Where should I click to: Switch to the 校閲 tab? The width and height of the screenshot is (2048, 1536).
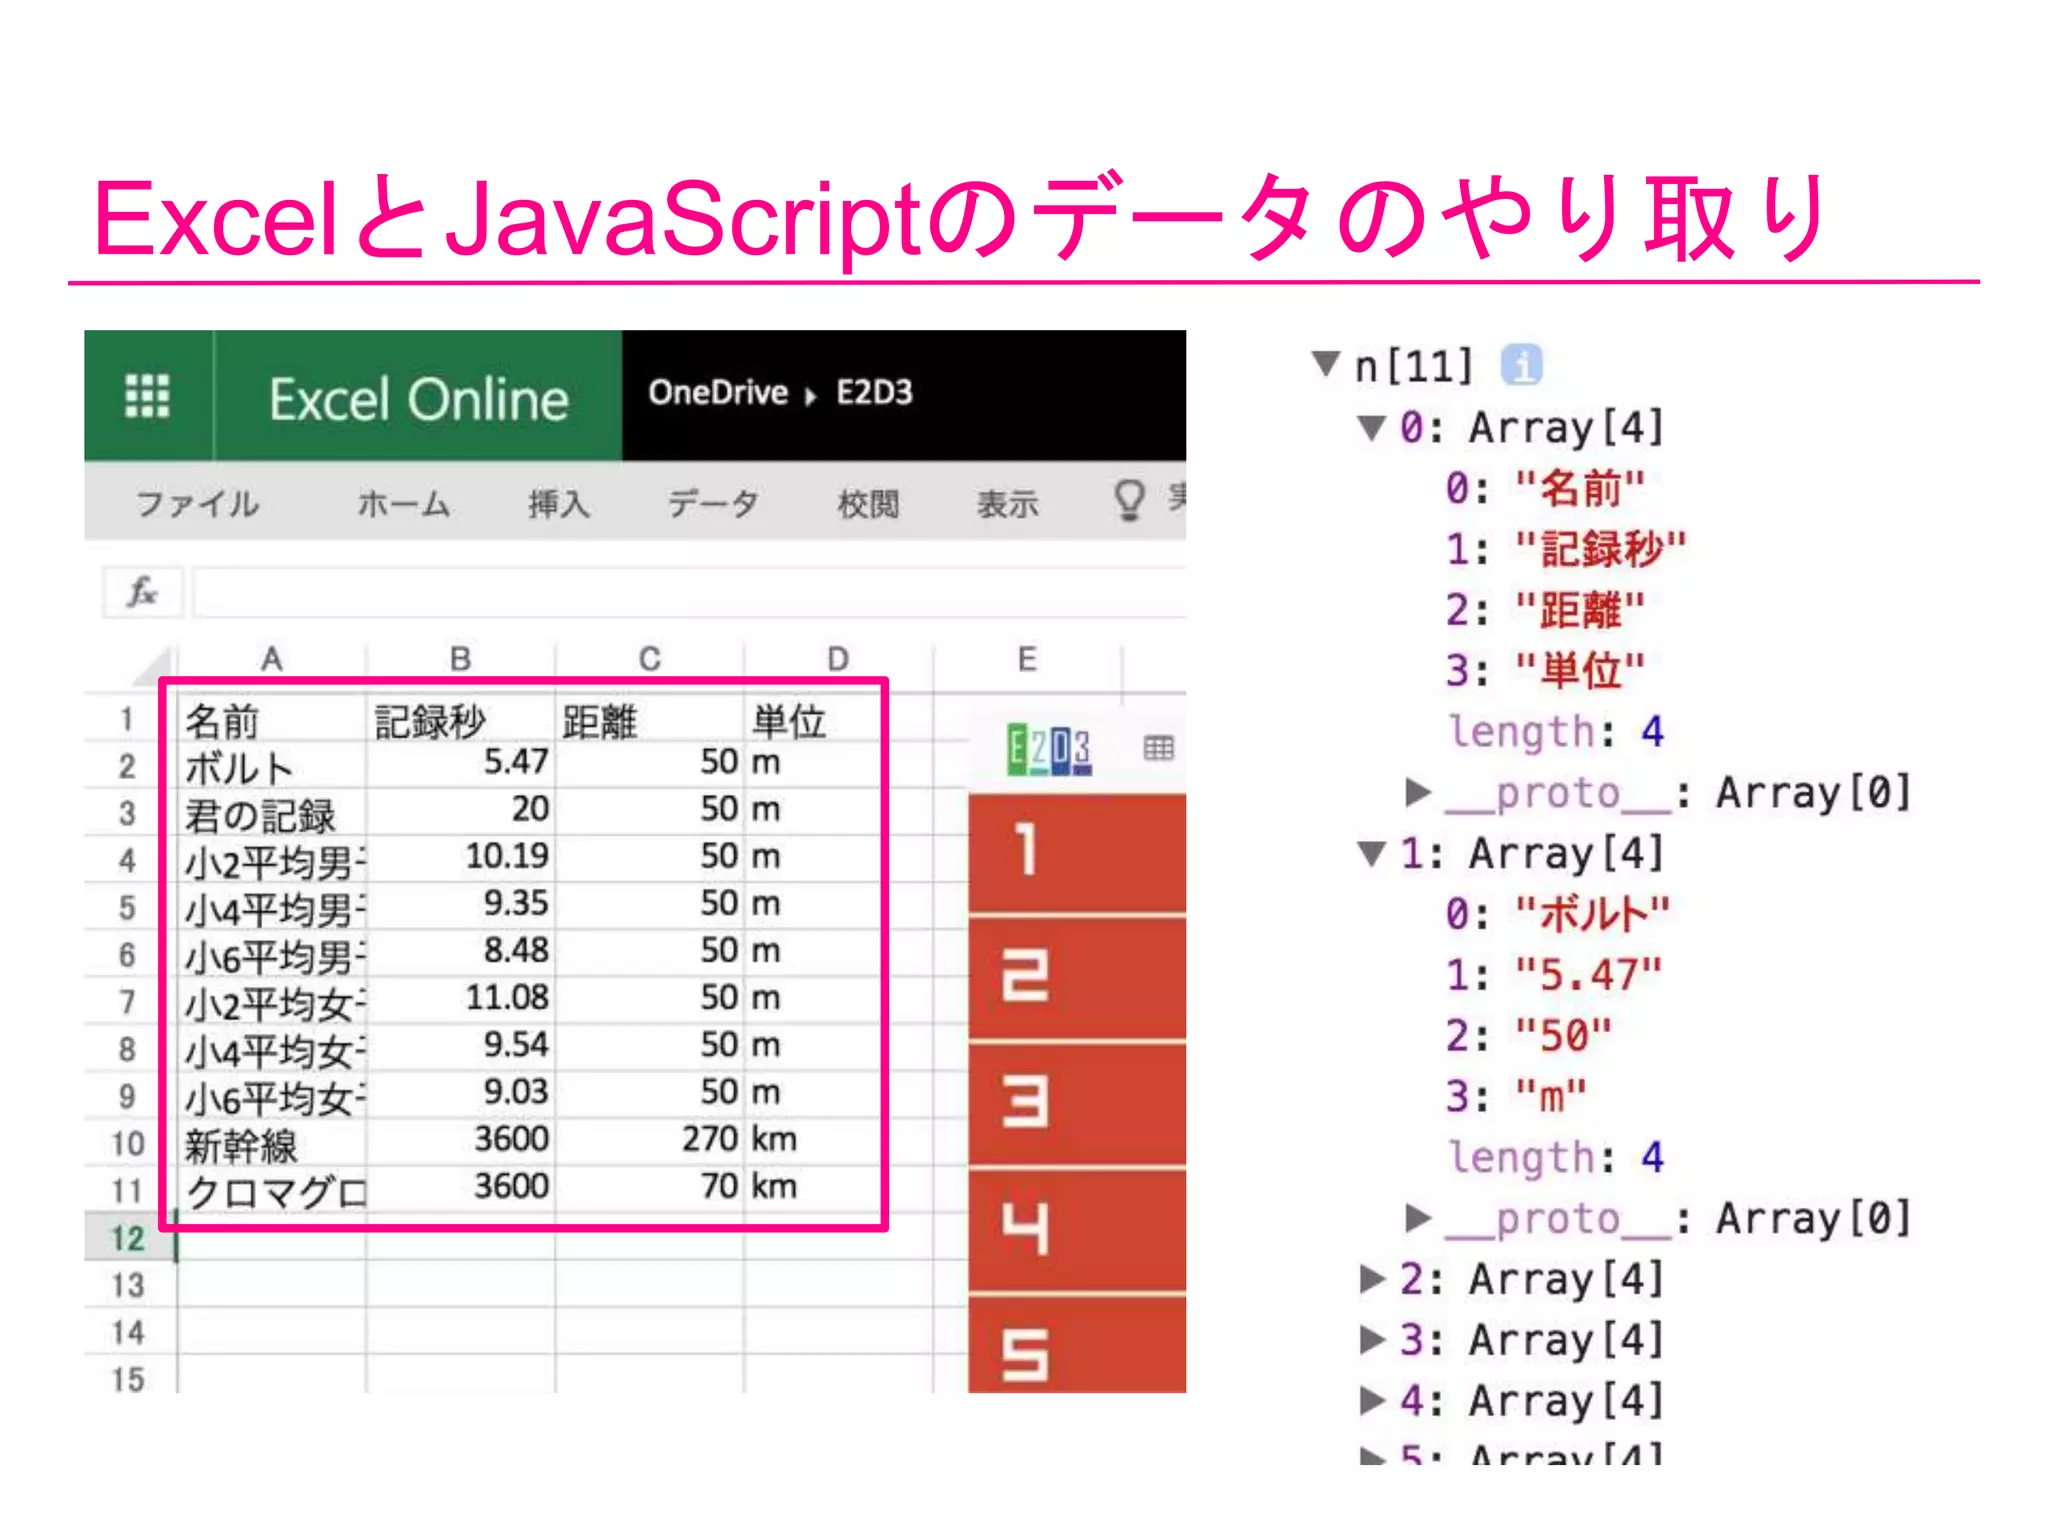[x=868, y=503]
